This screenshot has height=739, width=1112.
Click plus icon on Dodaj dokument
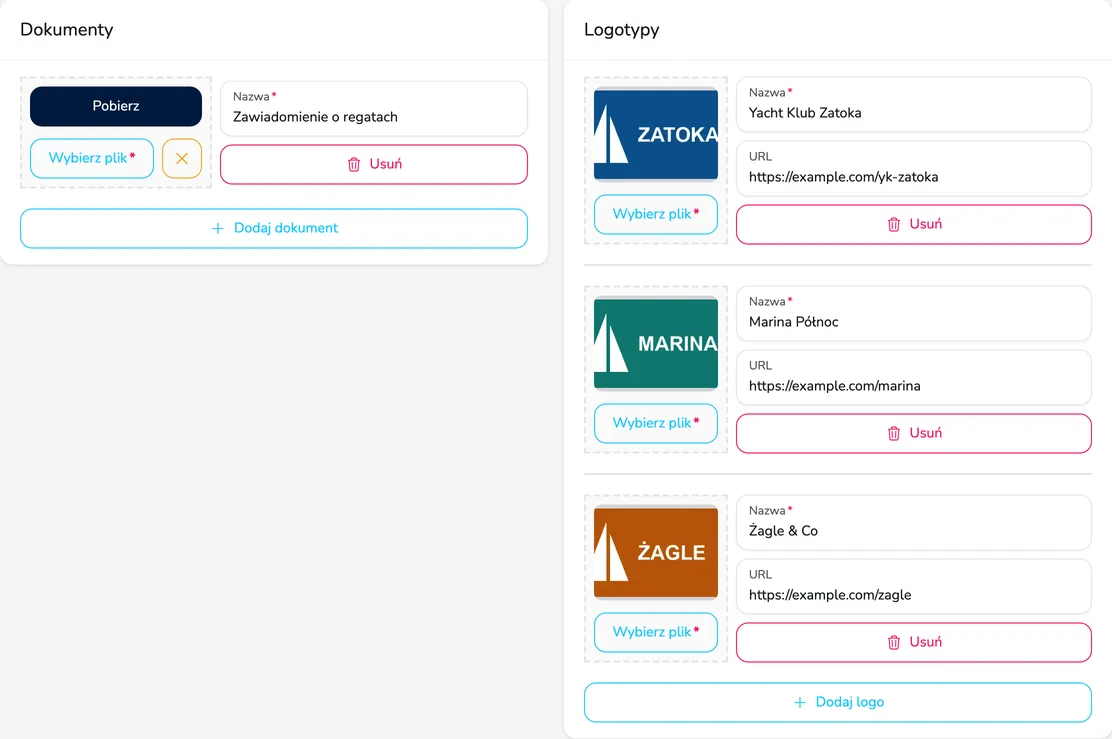click(x=218, y=228)
